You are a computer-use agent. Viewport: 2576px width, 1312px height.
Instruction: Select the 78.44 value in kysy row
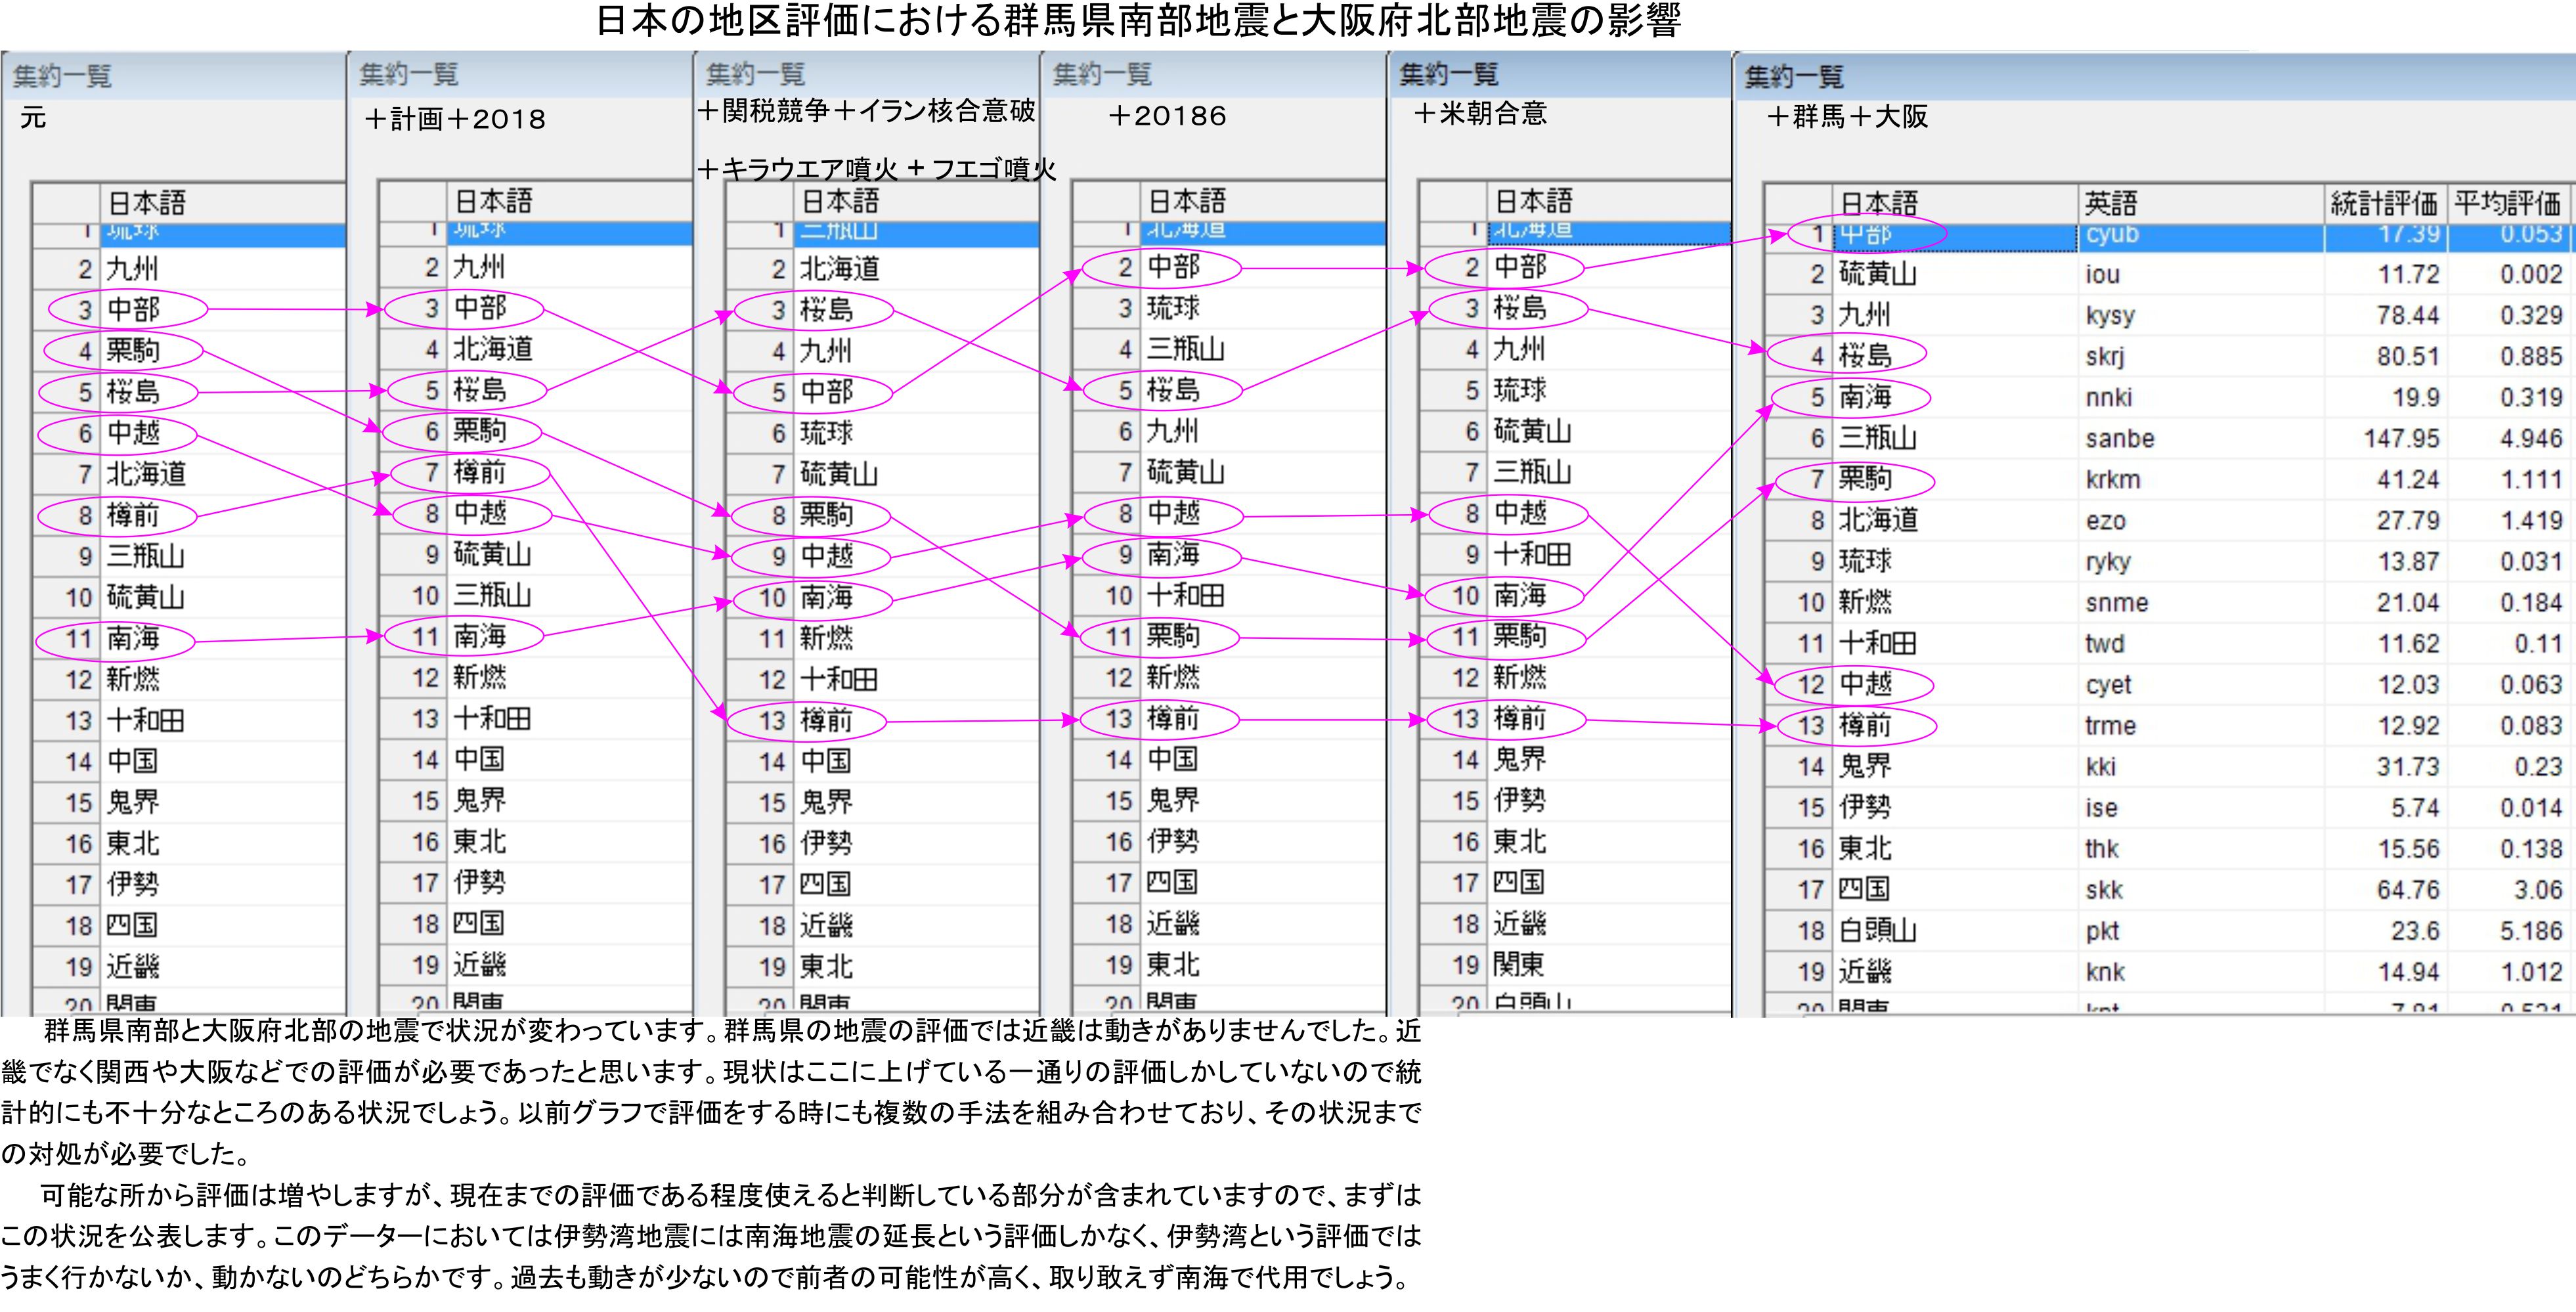point(2407,315)
